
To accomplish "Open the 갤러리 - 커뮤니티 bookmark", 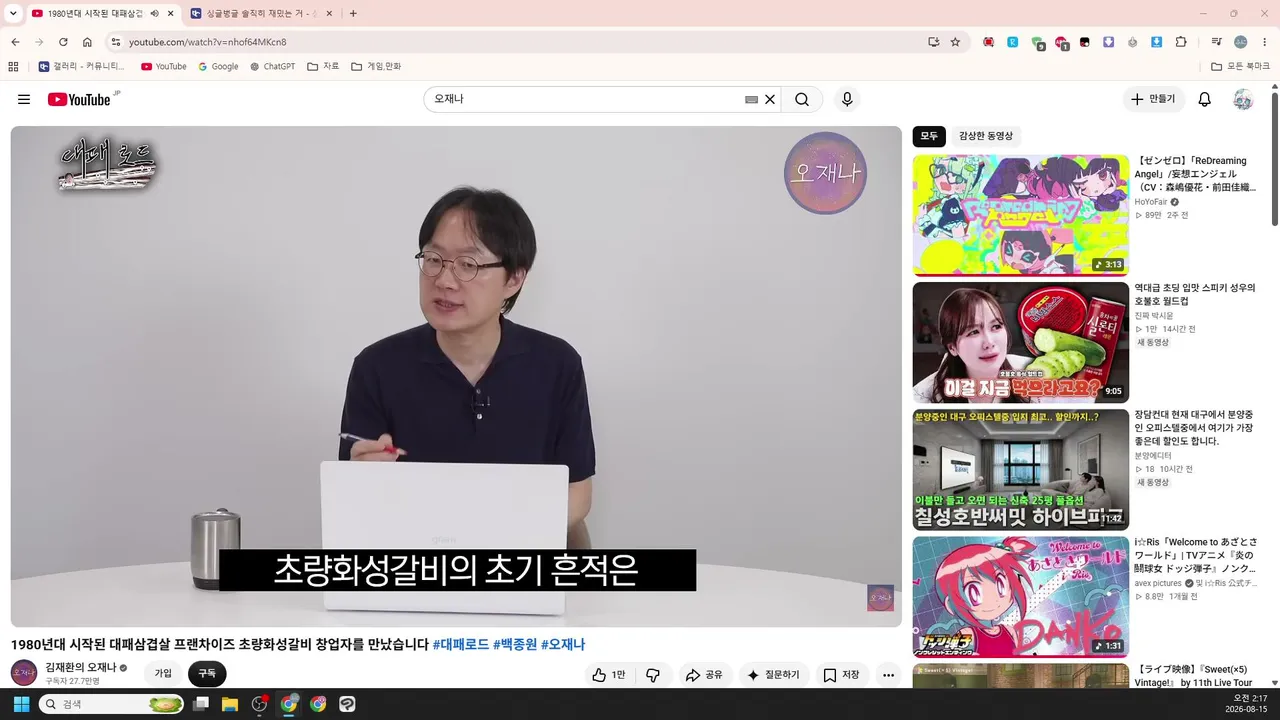I will tap(82, 67).
